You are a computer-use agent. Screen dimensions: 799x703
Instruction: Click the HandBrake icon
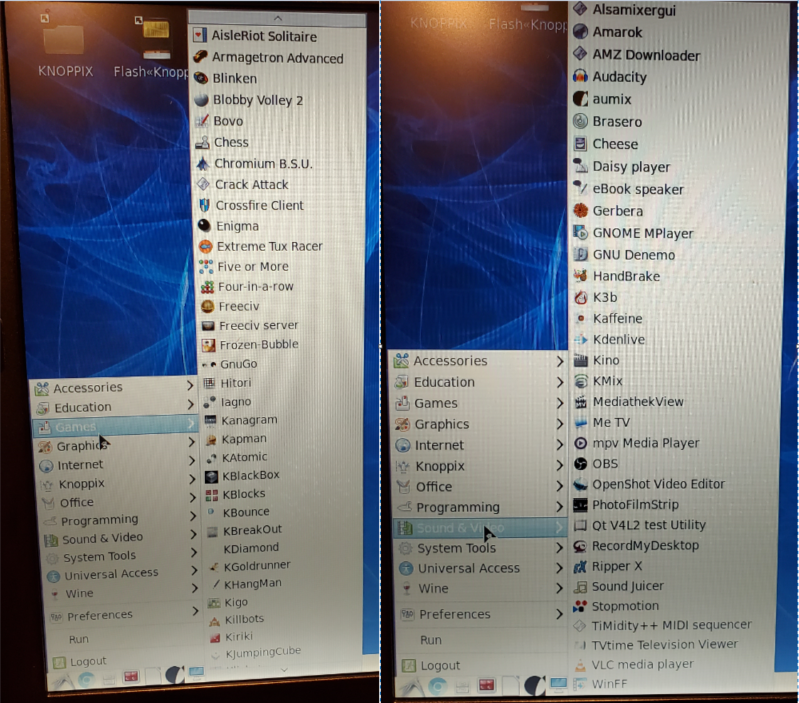[580, 276]
